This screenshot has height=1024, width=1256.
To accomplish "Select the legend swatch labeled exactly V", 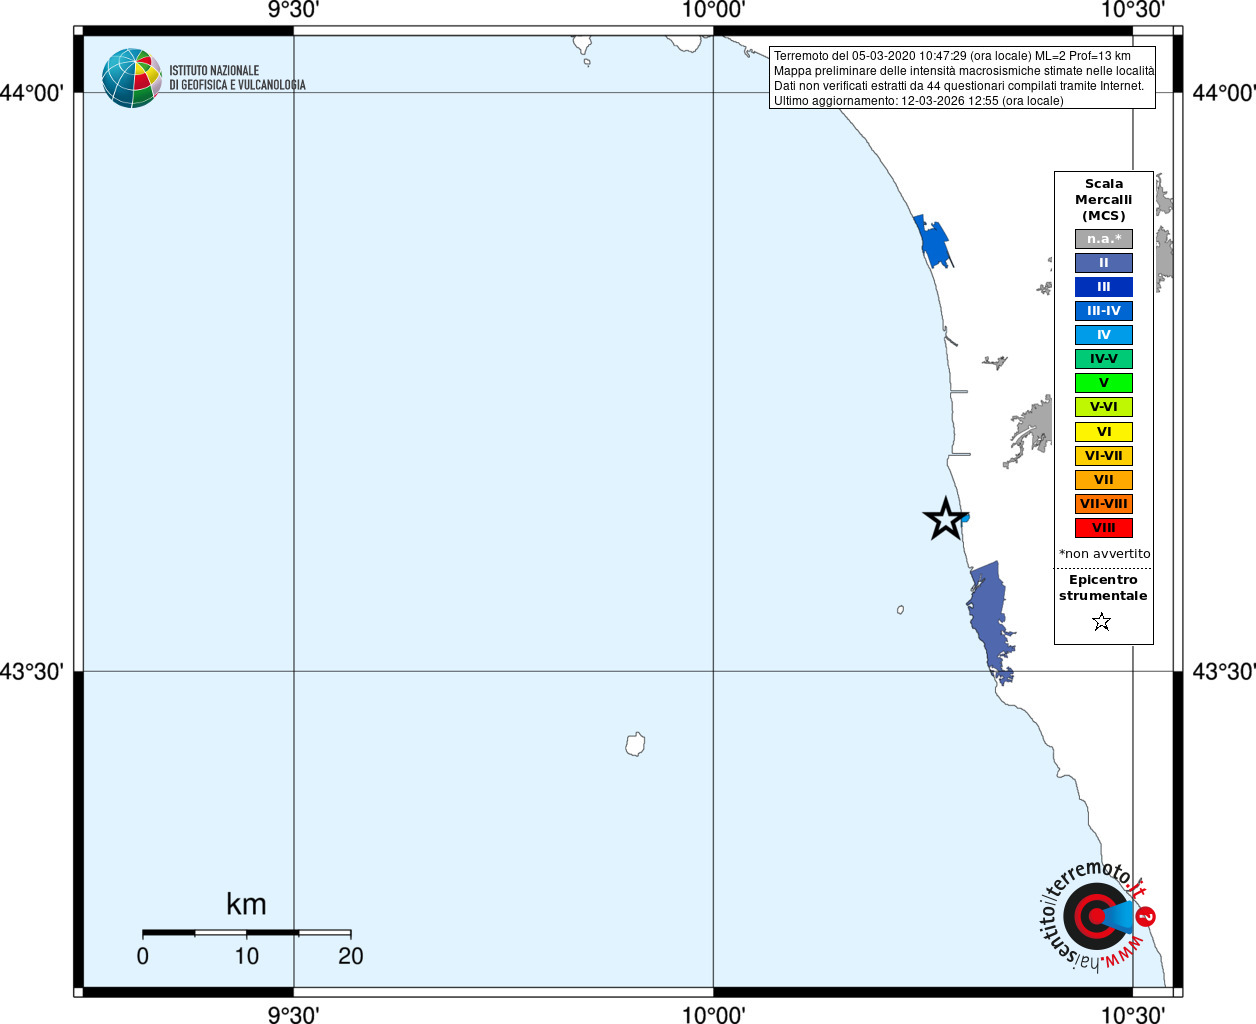I will [1104, 383].
